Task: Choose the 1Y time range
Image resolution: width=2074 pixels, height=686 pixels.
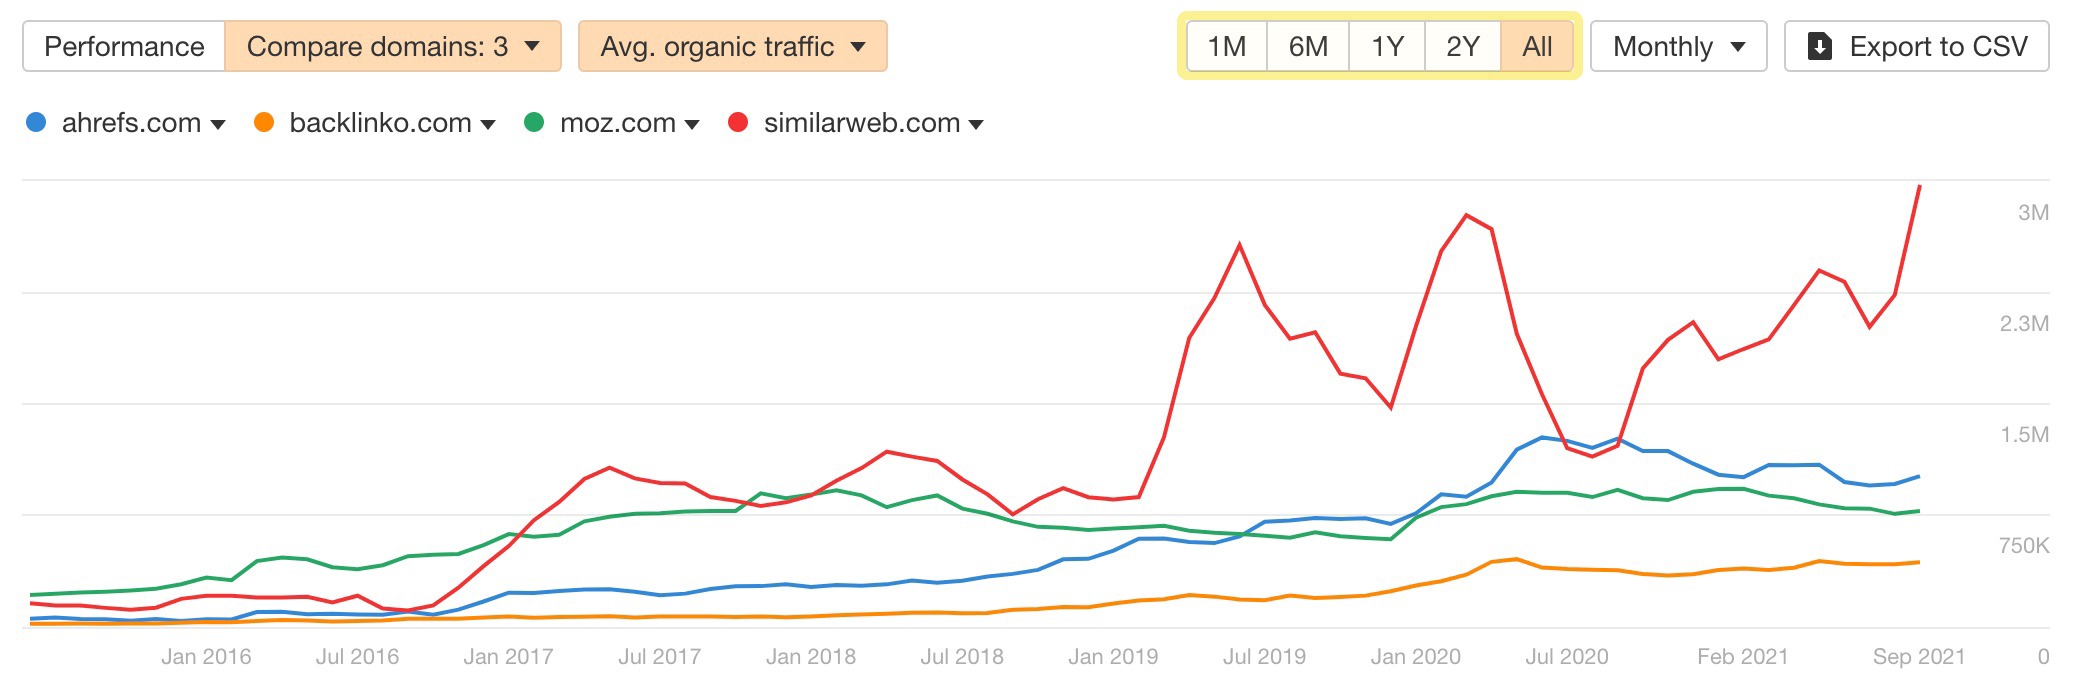Action: [x=1387, y=47]
